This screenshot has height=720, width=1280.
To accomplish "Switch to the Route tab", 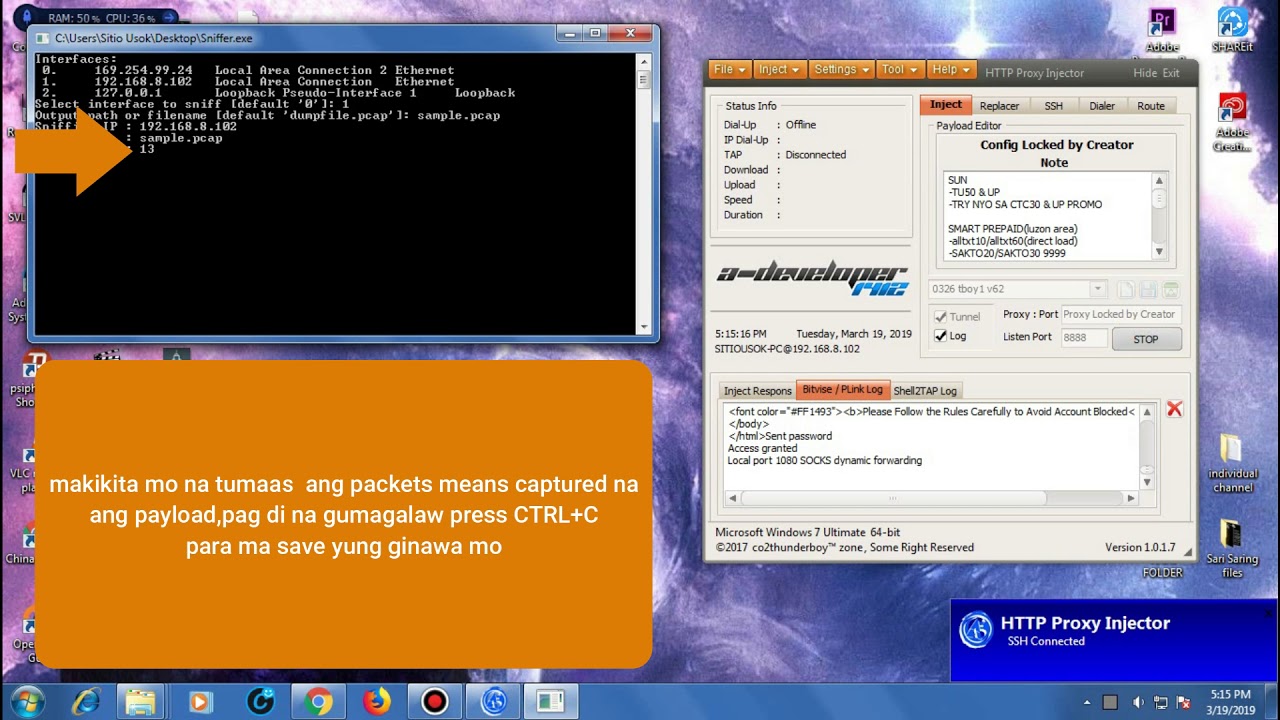I will [x=1151, y=106].
